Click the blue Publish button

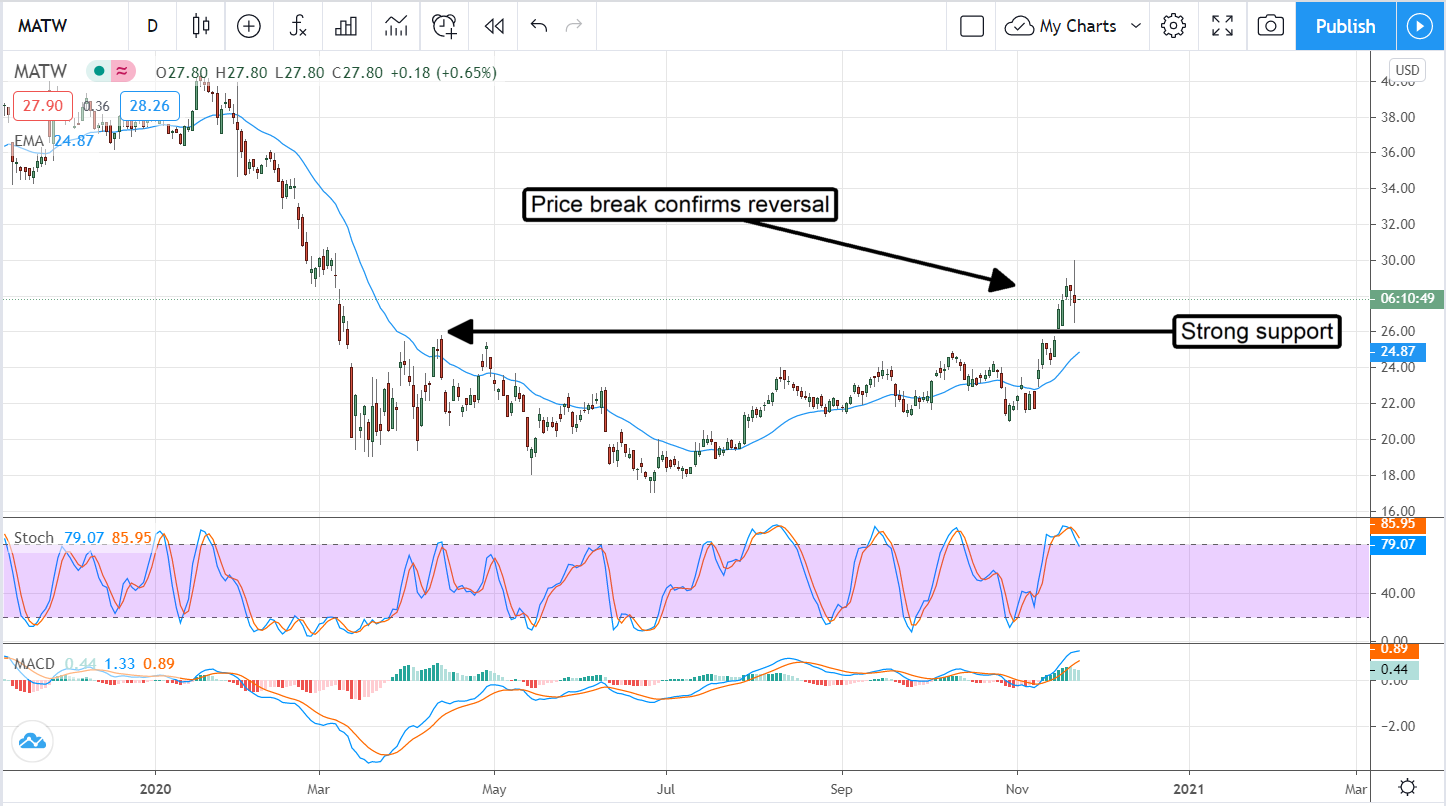coord(1345,27)
